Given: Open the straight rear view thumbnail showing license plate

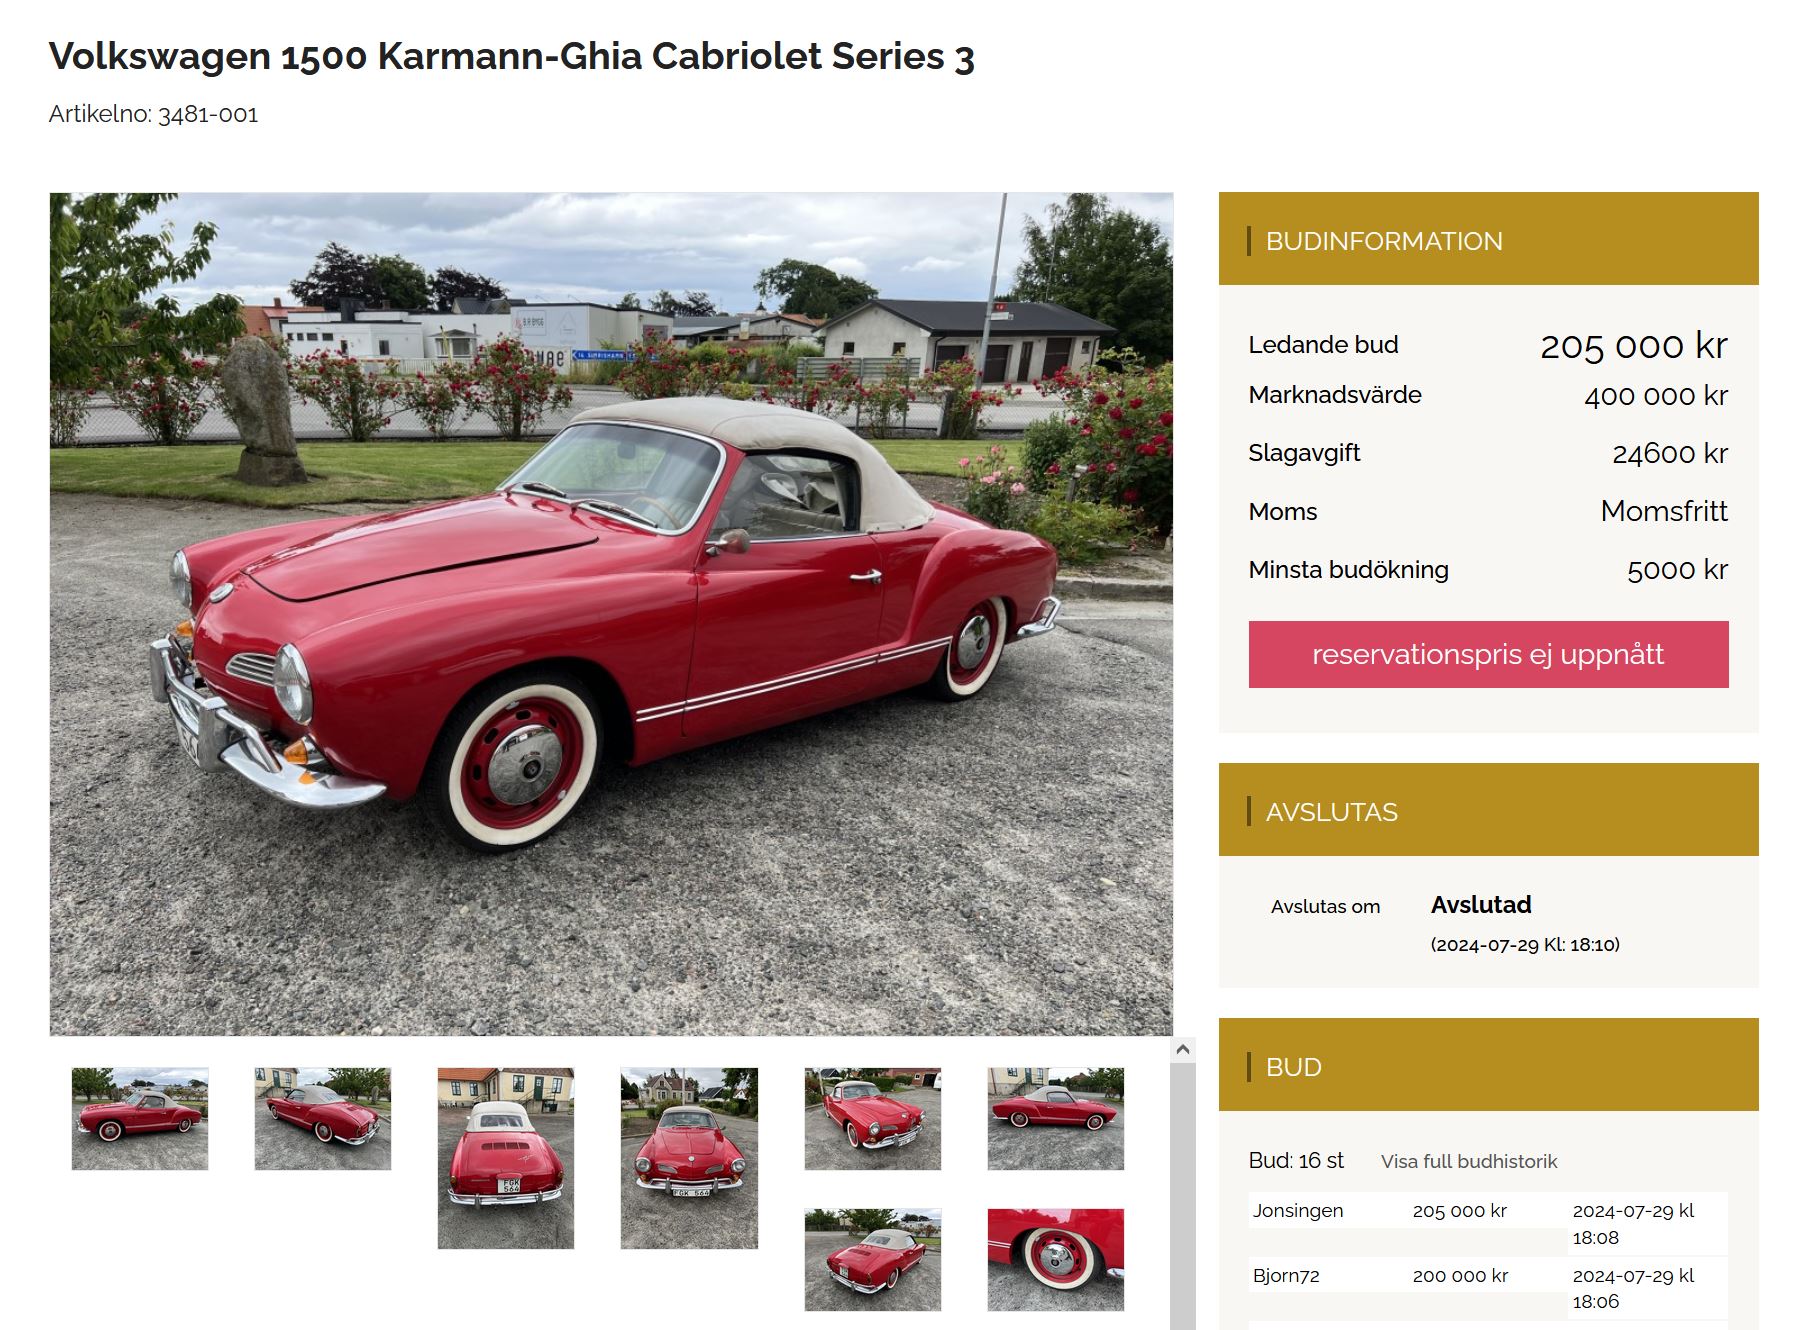Looking at the screenshot, I should coord(506,1158).
